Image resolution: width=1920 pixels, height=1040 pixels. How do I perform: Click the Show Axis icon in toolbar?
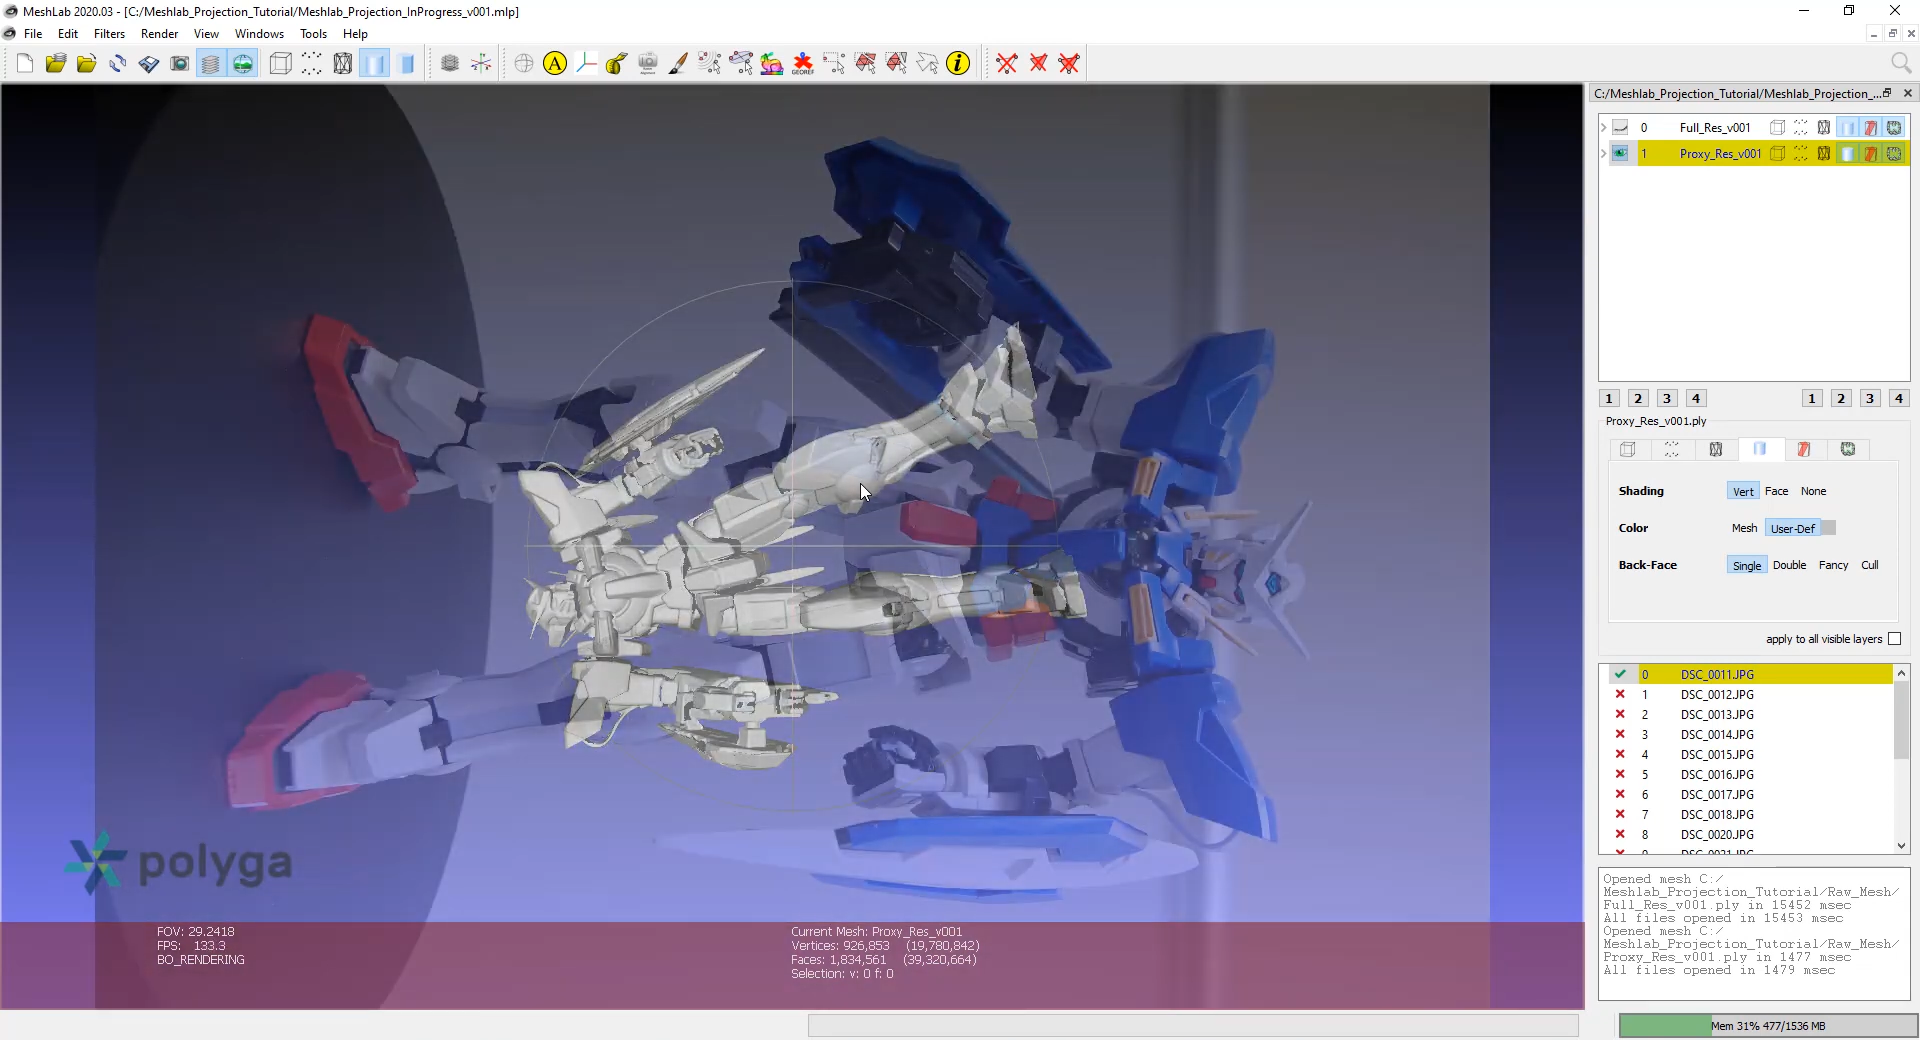point(481,64)
